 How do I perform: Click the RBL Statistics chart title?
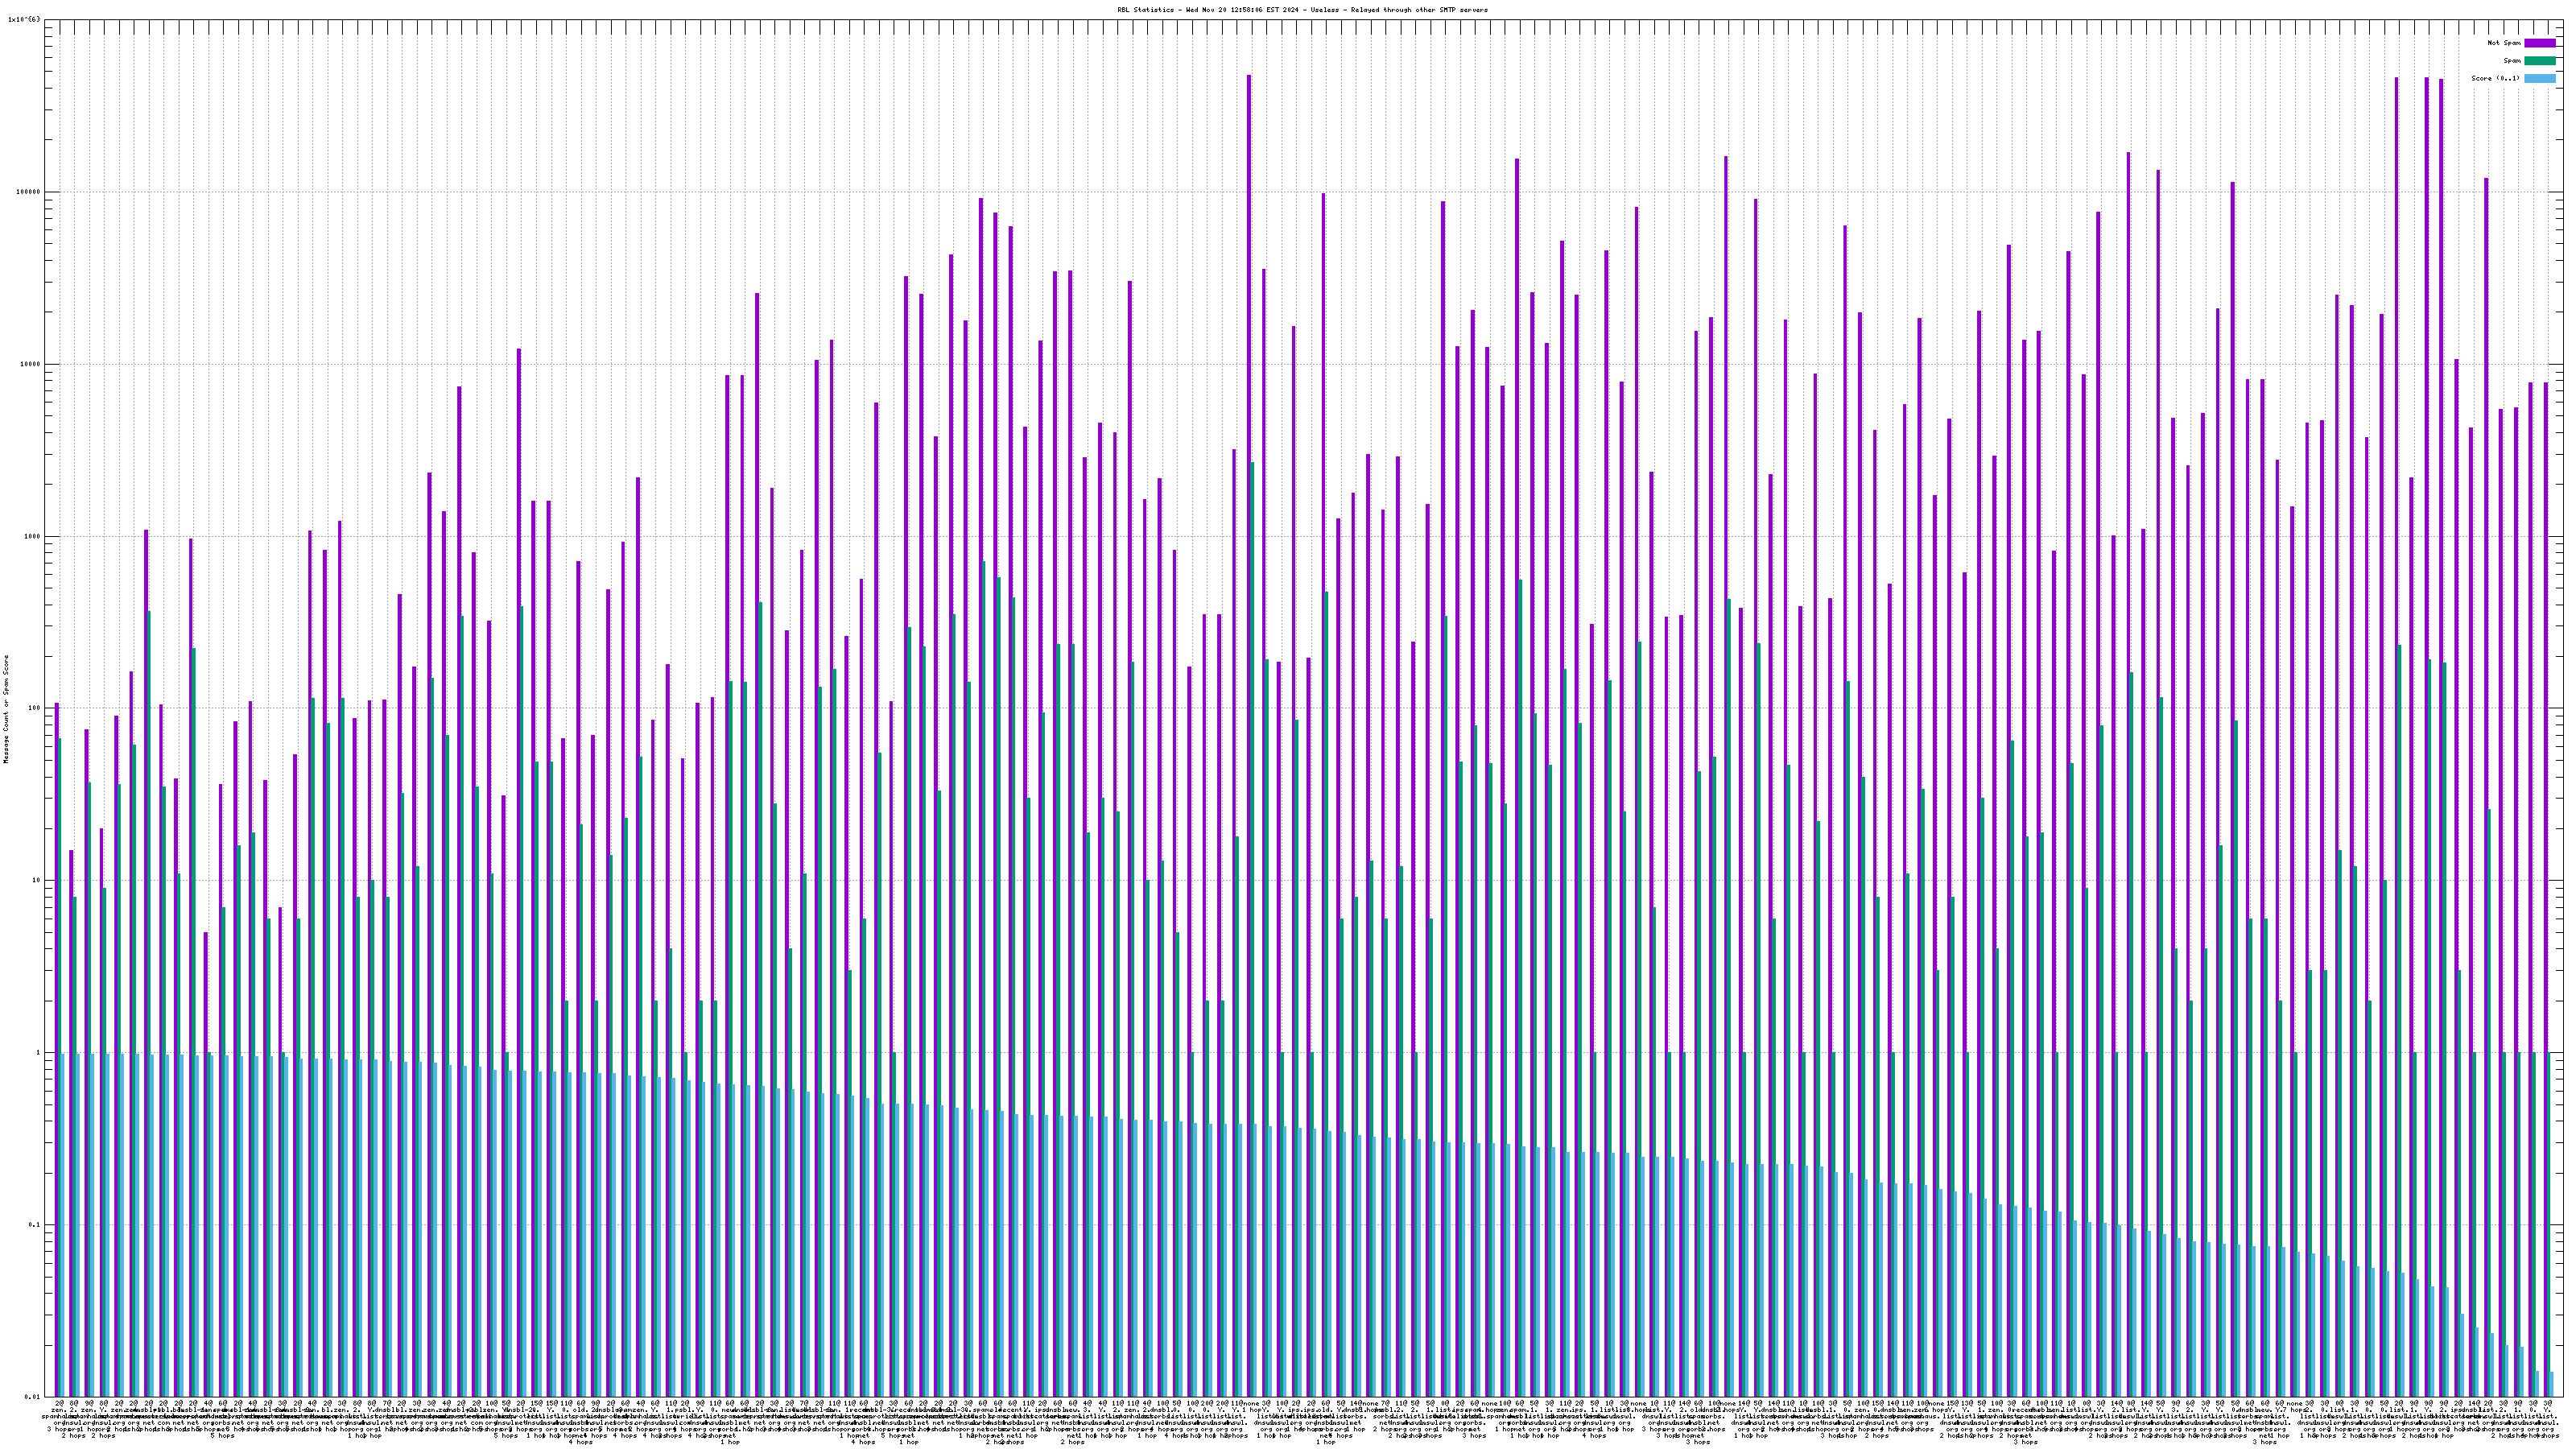1302,10
